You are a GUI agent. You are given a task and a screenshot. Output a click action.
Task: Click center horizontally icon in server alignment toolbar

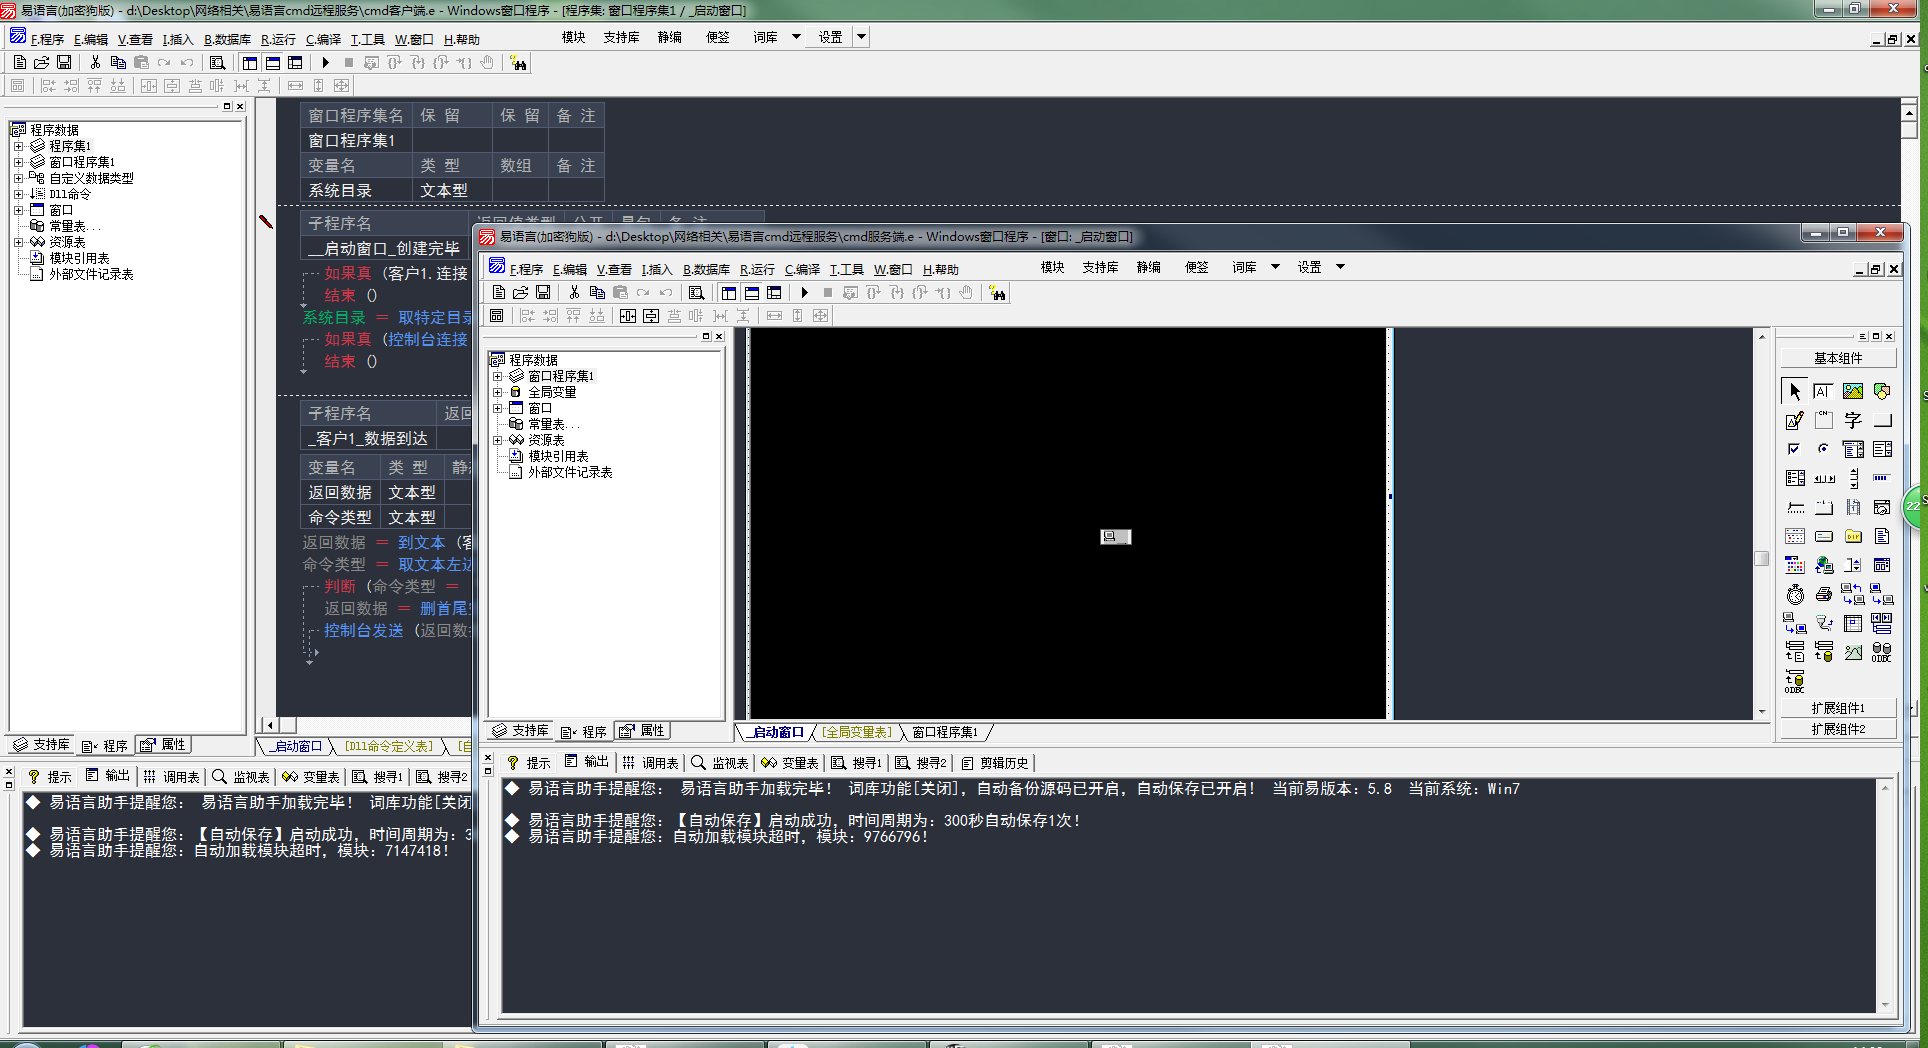click(x=627, y=316)
